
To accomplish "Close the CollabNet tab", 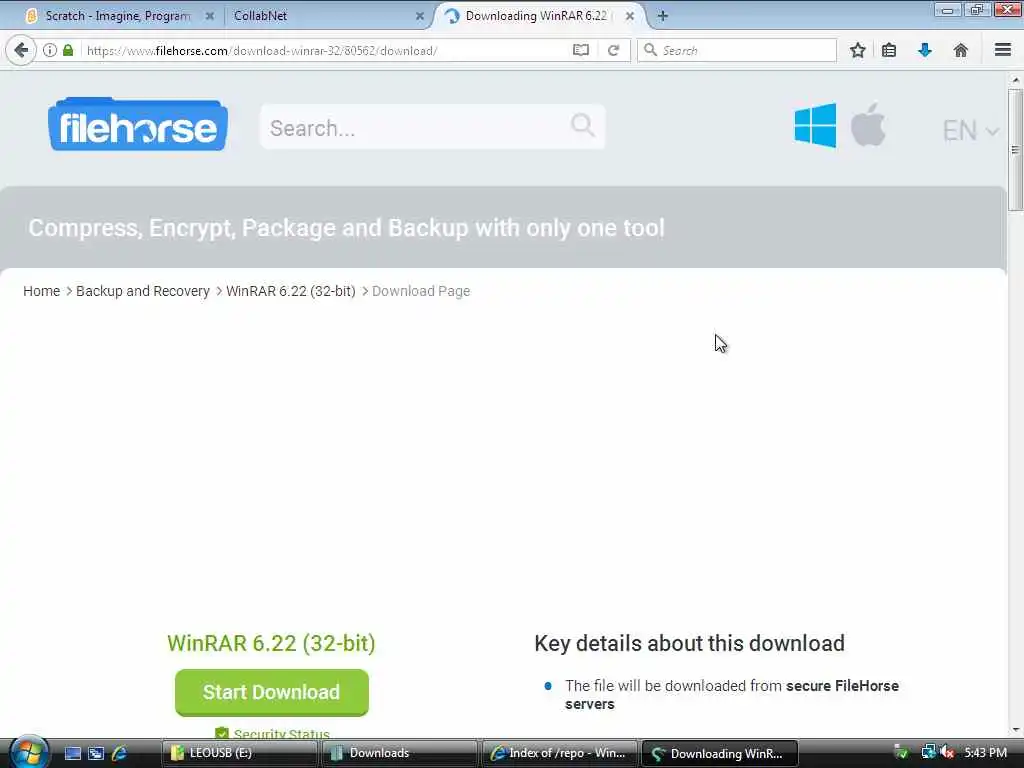I will pyautogui.click(x=420, y=16).
